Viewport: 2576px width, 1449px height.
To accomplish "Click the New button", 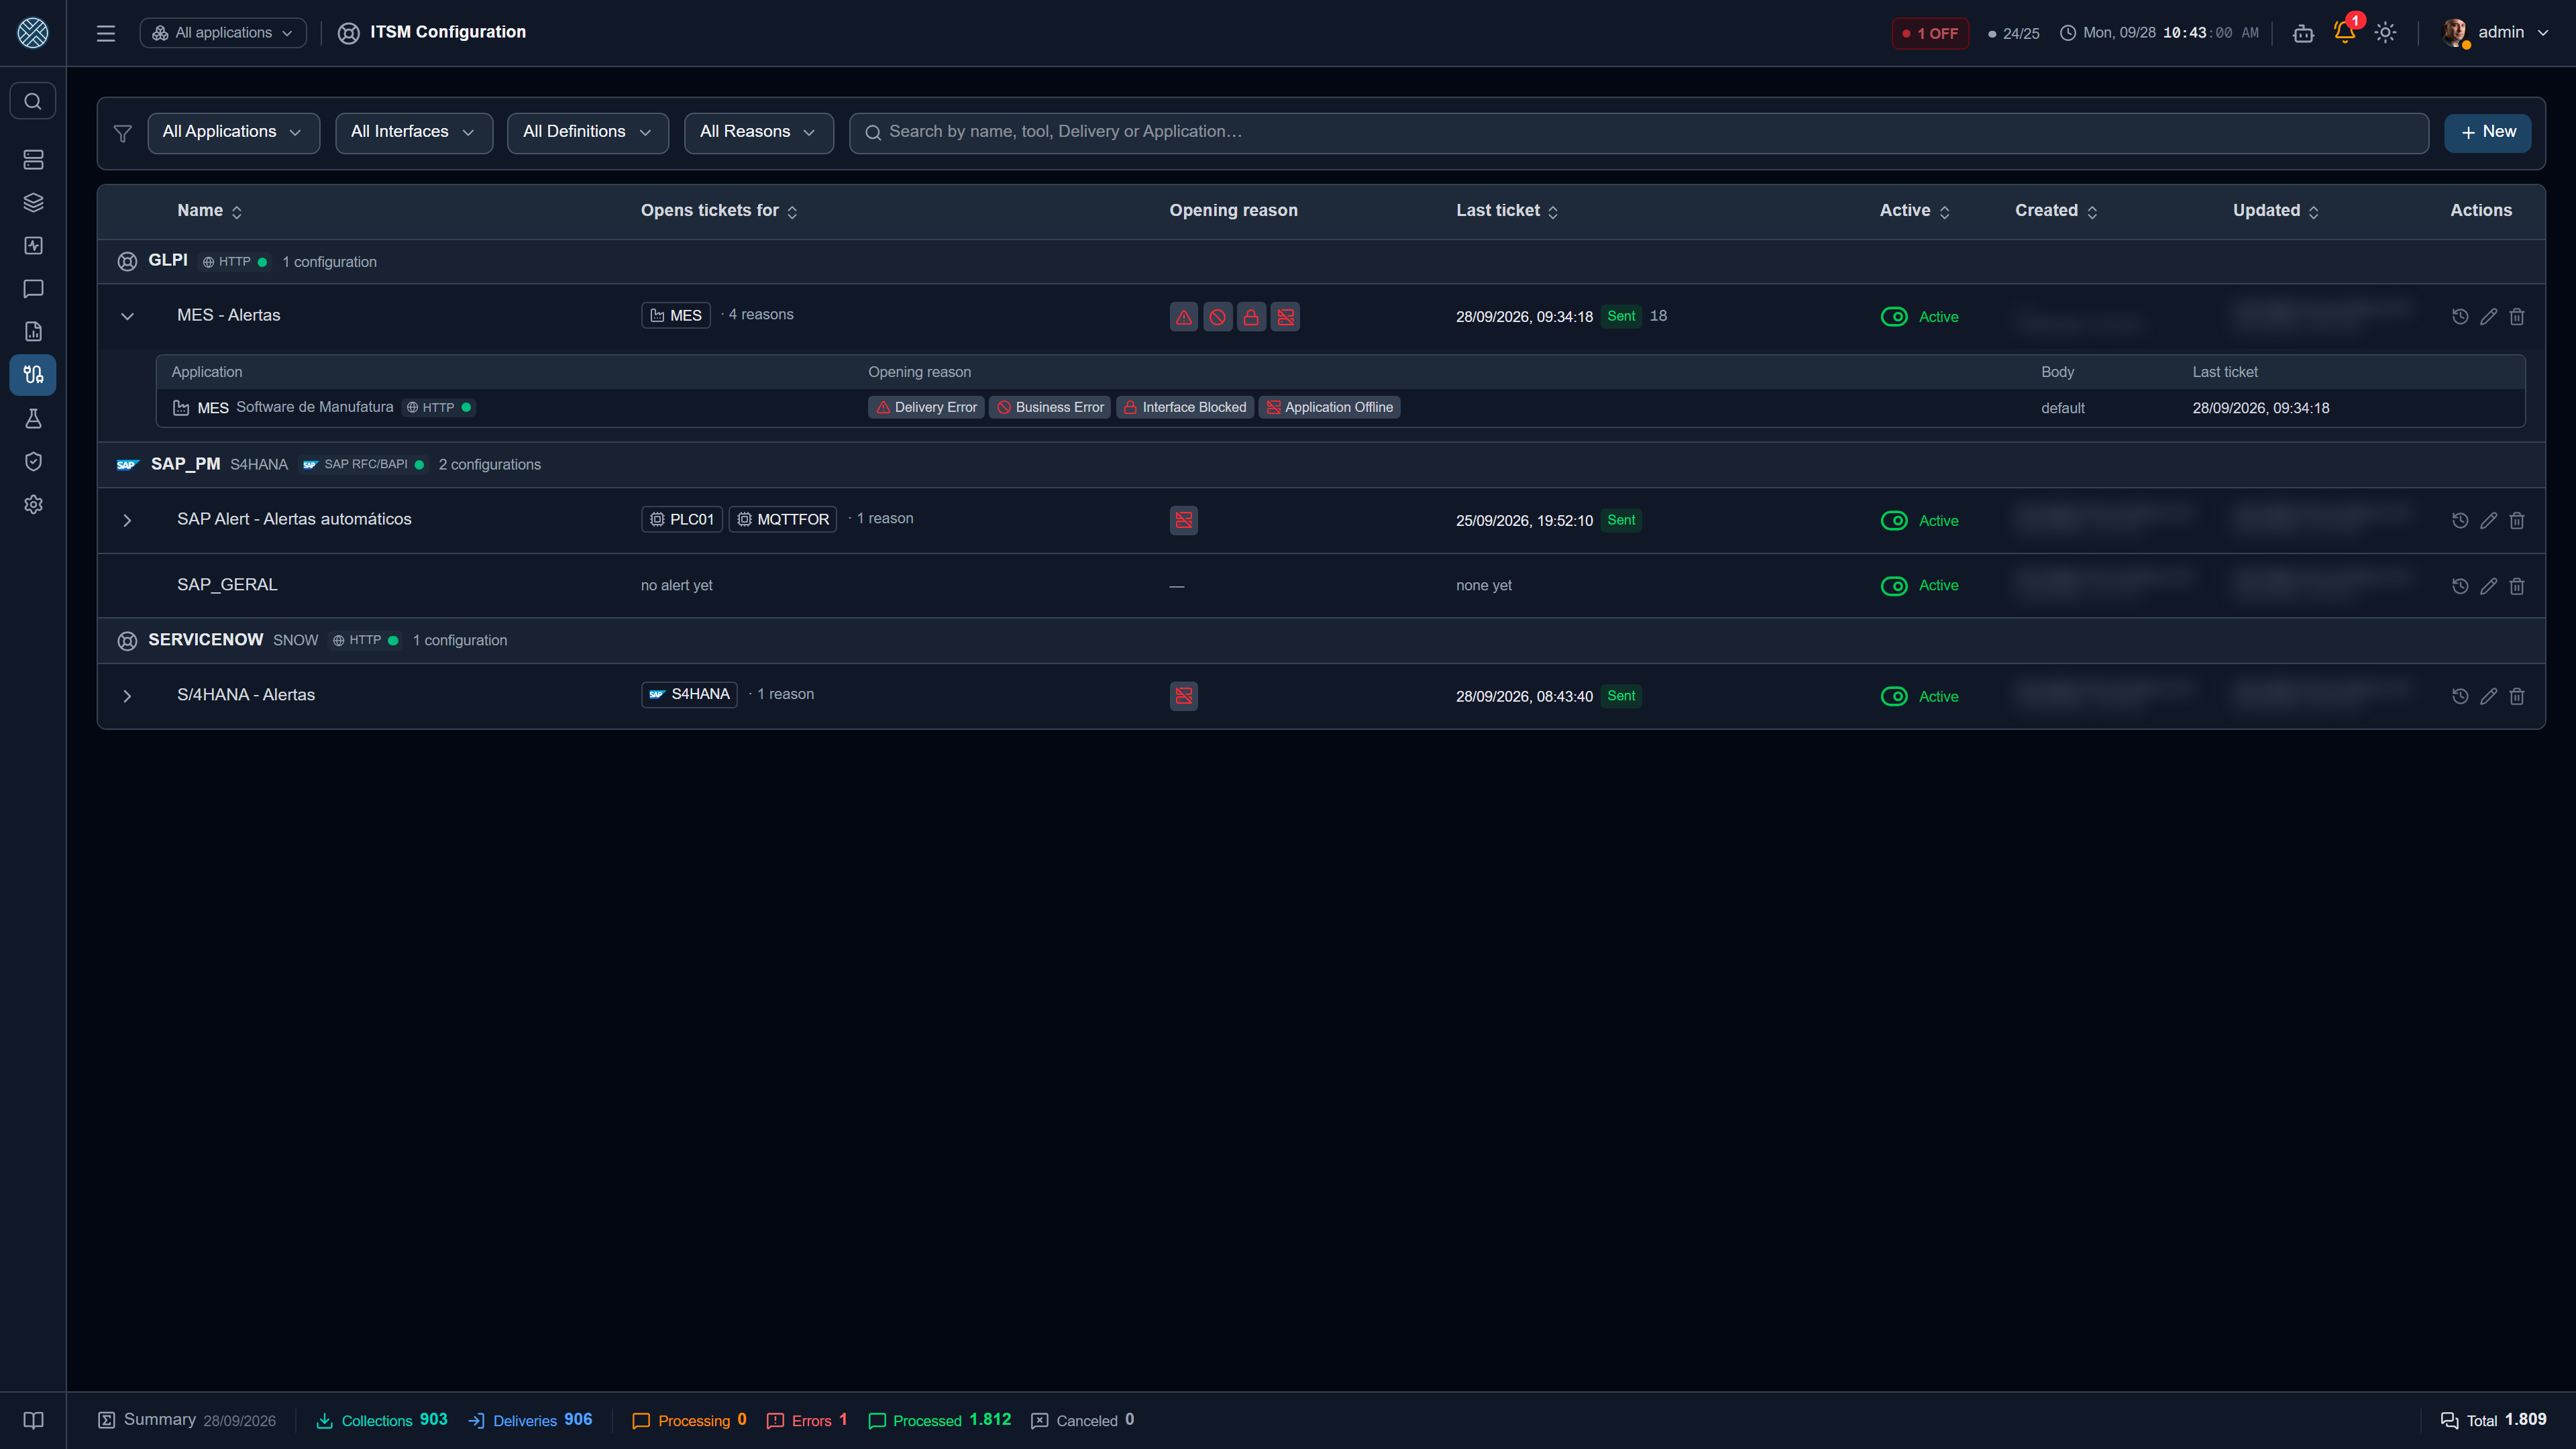I will [2487, 132].
